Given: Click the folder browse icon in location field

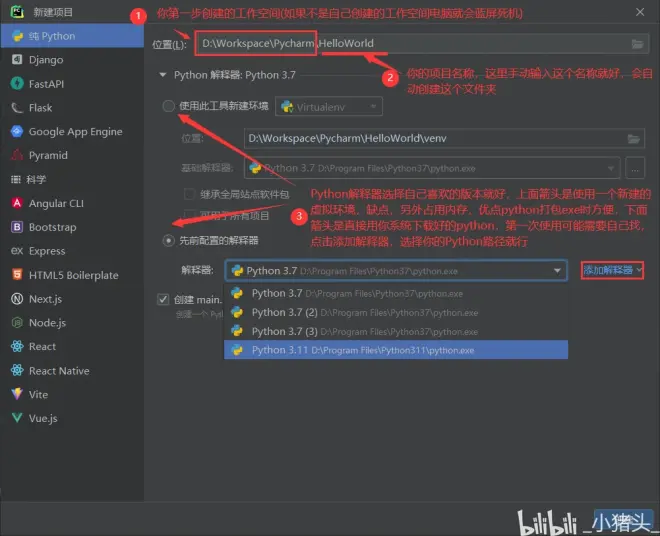Looking at the screenshot, I should click(637, 44).
